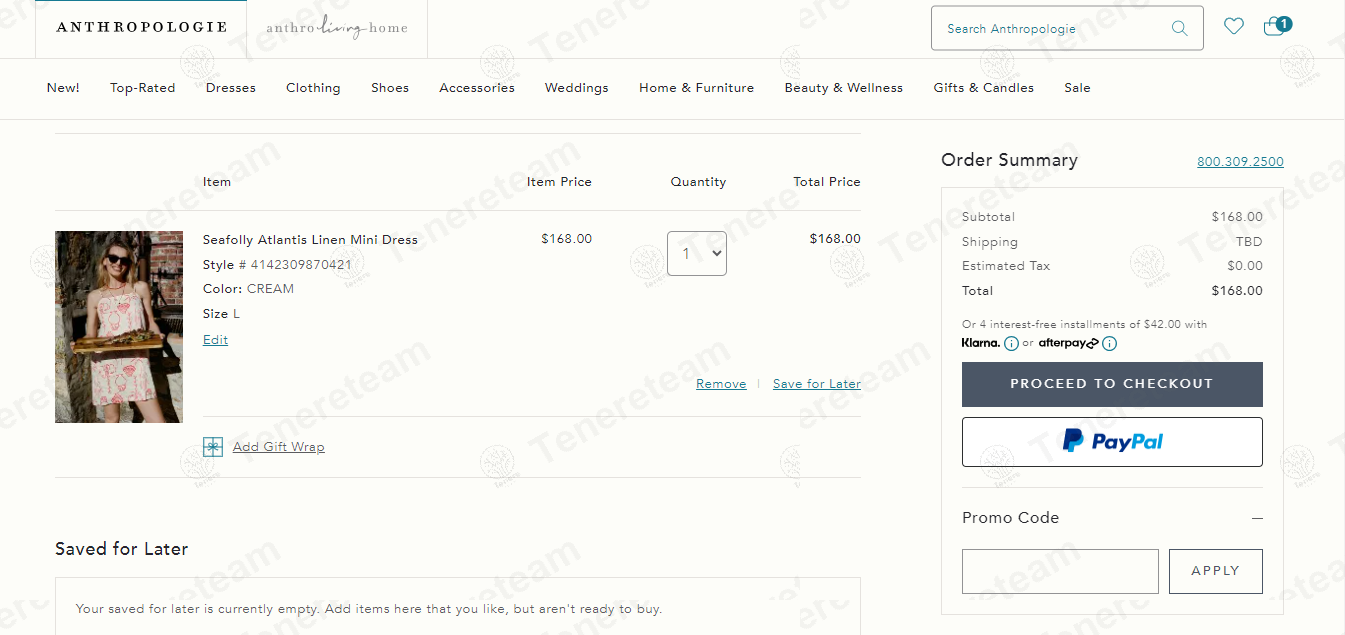Click the Estimated Tax label
Screen dimensions: 1345x635
click(x=1006, y=266)
